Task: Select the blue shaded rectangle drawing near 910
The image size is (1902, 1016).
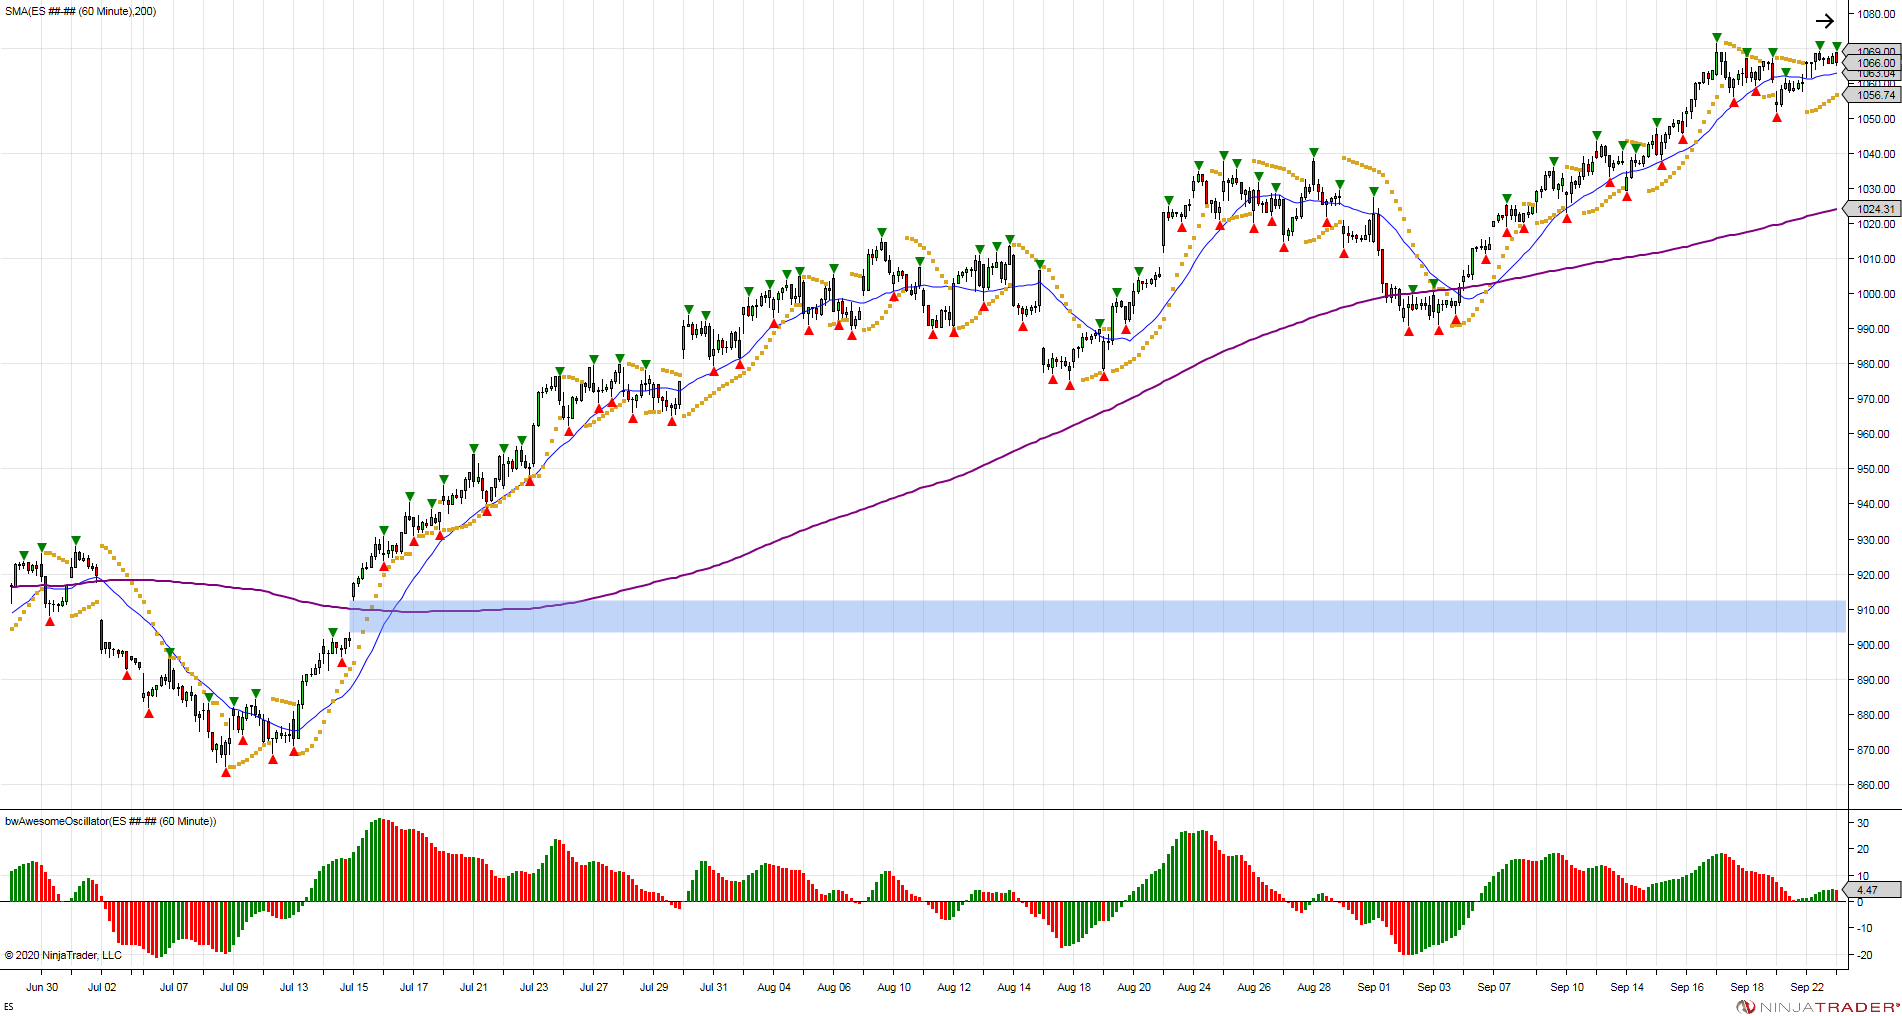Action: click(1097, 616)
